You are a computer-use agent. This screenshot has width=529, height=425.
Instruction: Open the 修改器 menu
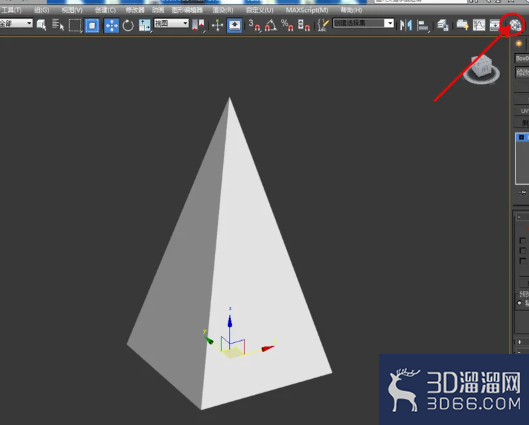pyautogui.click(x=135, y=10)
